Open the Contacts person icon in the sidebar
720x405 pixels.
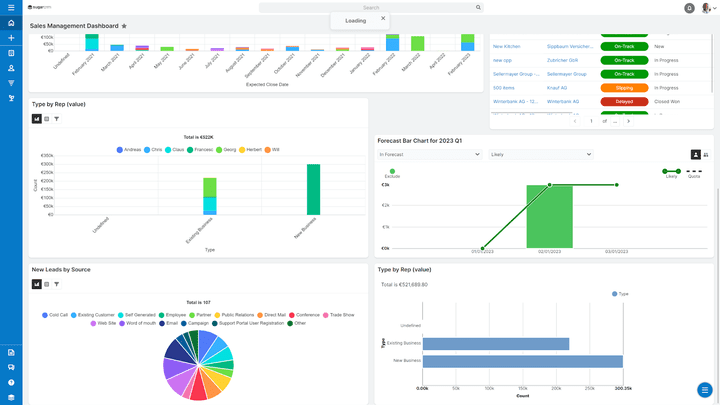click(x=11, y=68)
